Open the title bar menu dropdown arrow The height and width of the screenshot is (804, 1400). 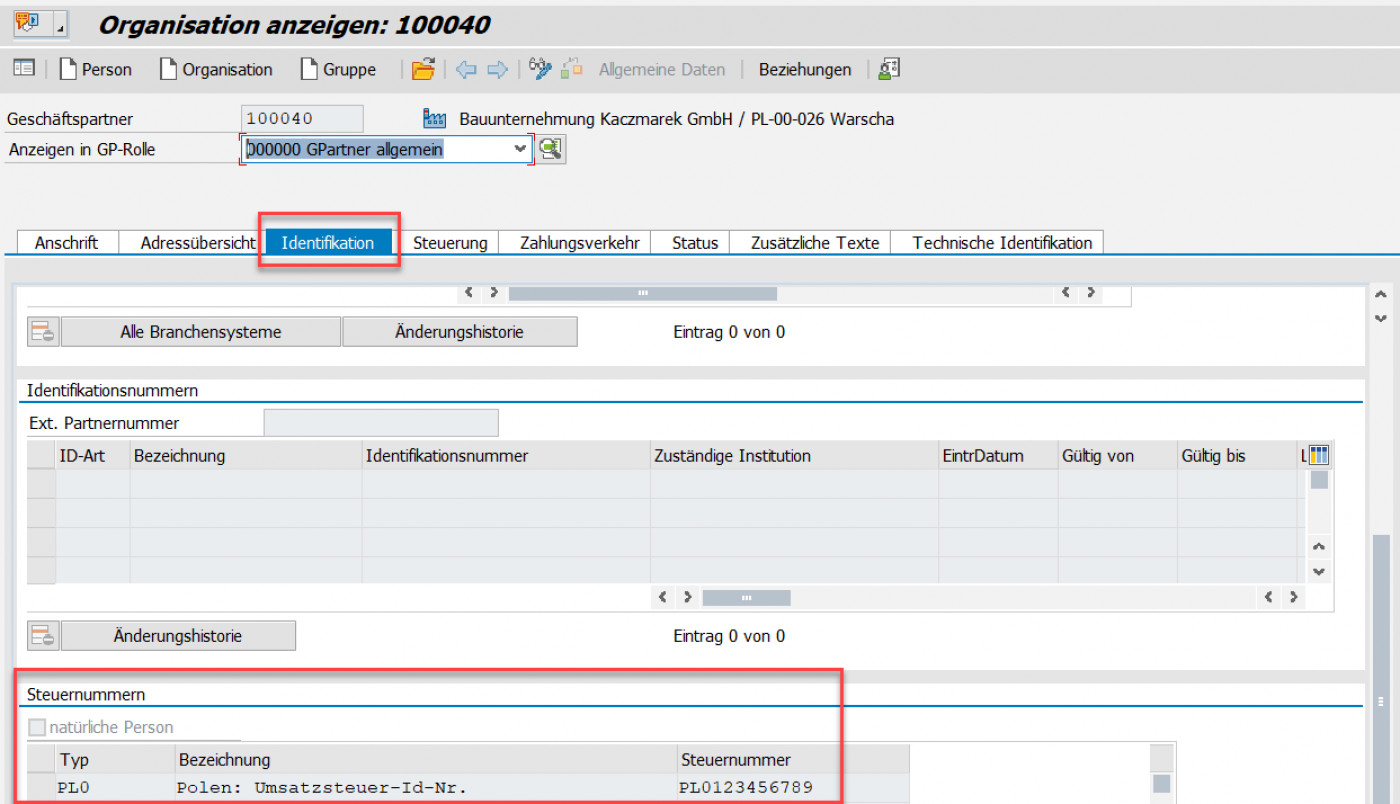point(60,26)
